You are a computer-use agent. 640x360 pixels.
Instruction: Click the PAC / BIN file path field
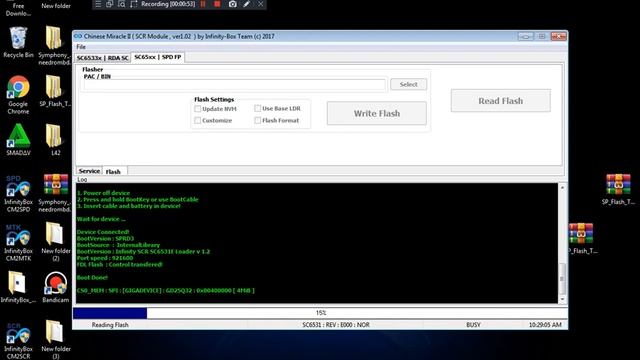coord(234,84)
